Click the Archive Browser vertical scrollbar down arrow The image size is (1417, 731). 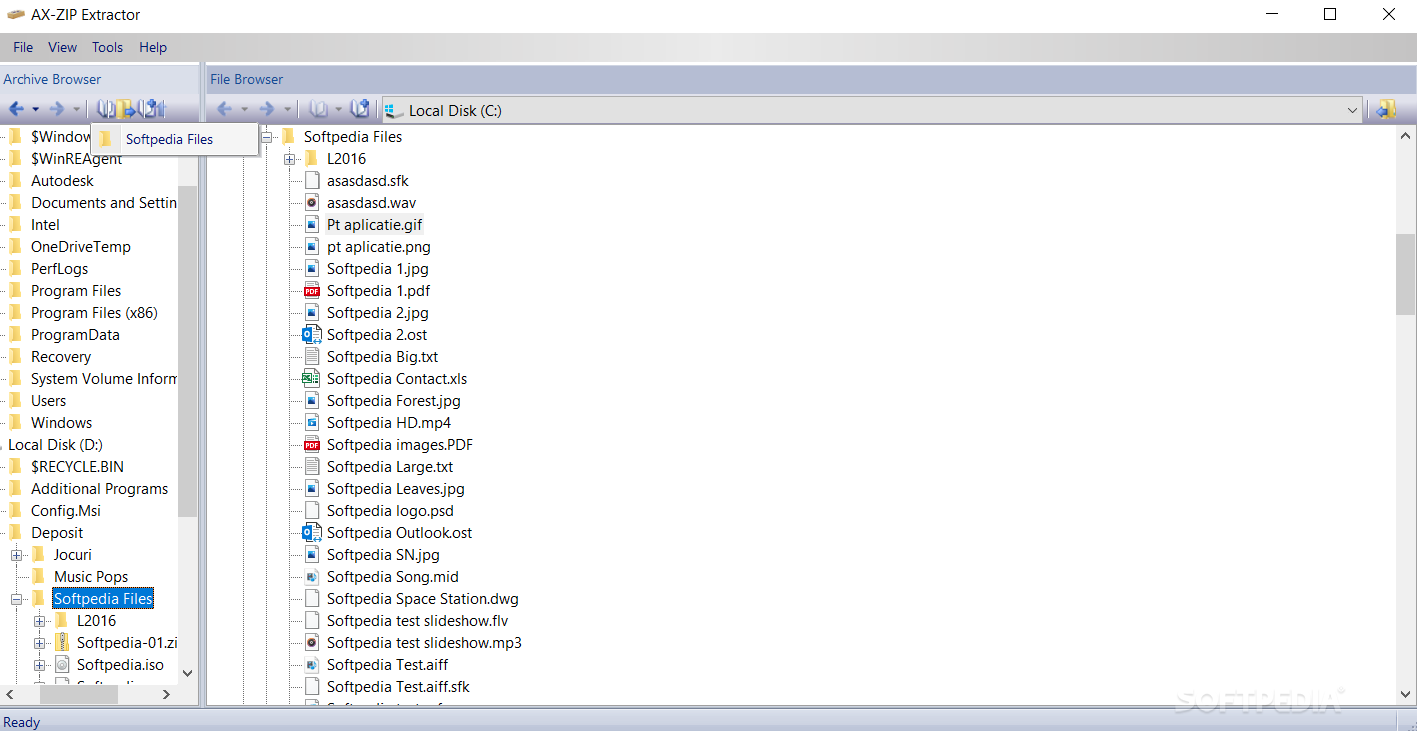(x=187, y=674)
